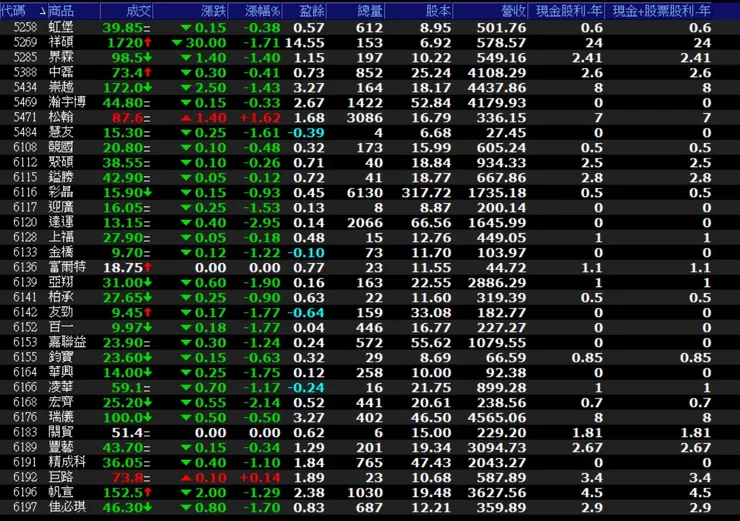Select stock name 瀚宇博
Screen dimensions: 740x521
tap(67, 102)
